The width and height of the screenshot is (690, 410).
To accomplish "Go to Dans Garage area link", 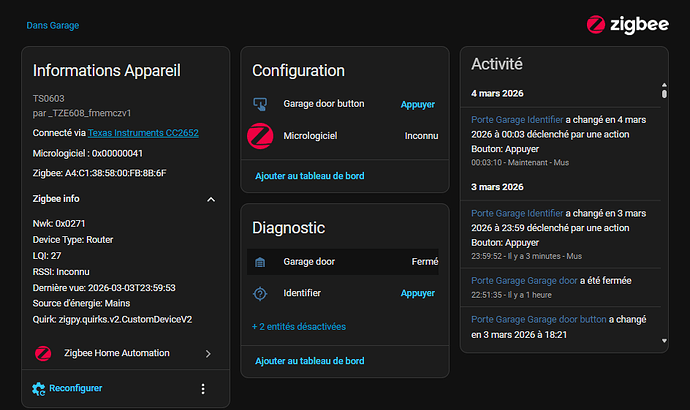I will point(52,25).
